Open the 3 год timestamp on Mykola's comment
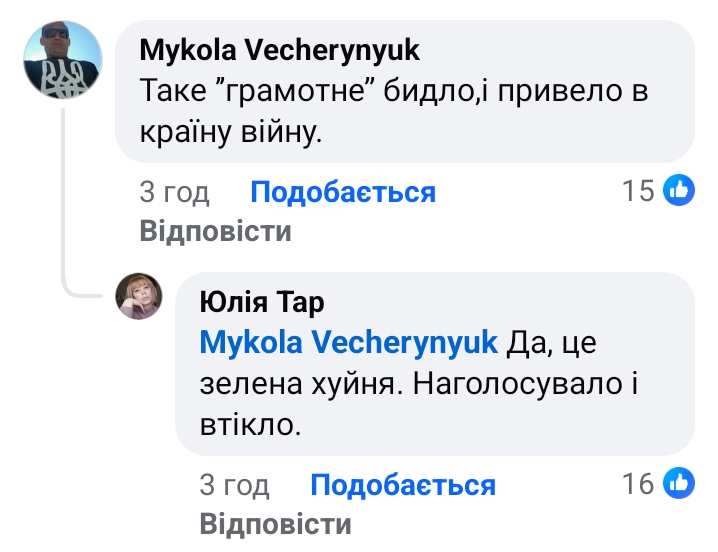 click(x=174, y=192)
